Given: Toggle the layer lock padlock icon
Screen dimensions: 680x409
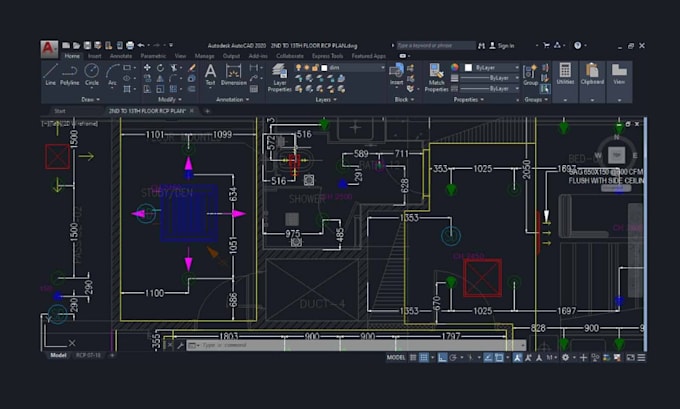Looking at the screenshot, I should coord(315,68).
